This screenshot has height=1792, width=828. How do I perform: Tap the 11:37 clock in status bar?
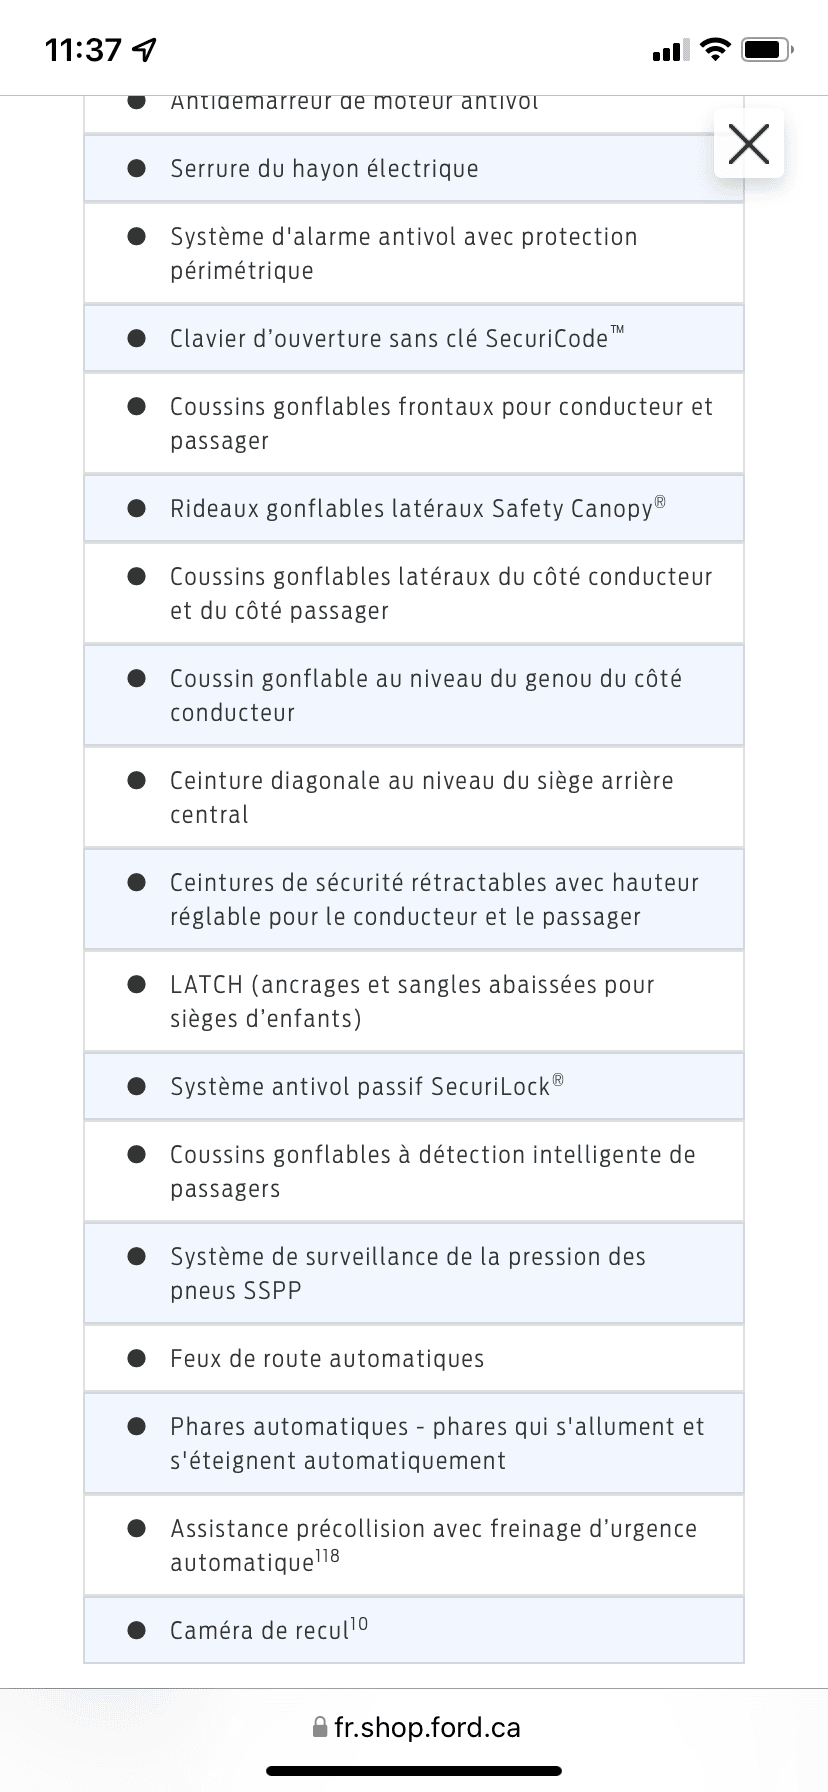[x=83, y=49]
